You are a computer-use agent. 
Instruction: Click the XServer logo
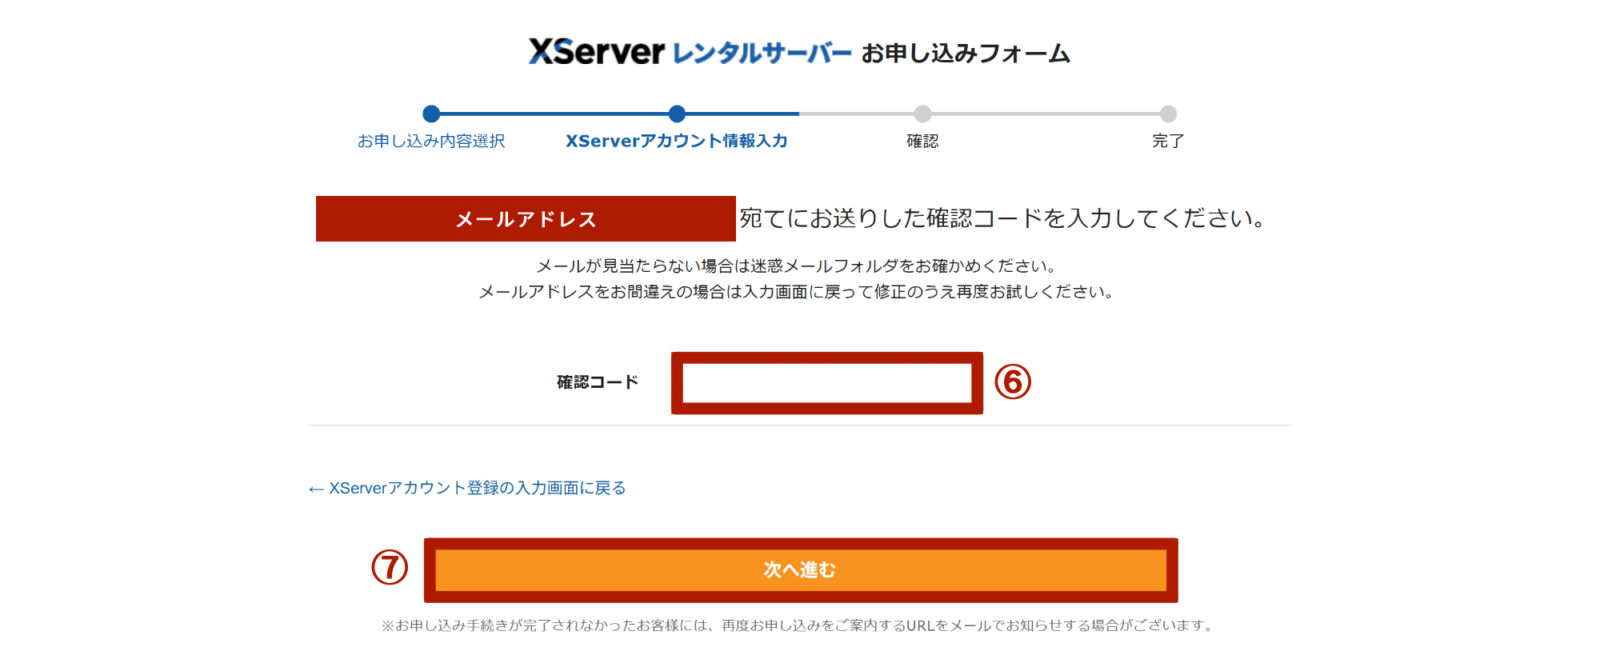(596, 52)
